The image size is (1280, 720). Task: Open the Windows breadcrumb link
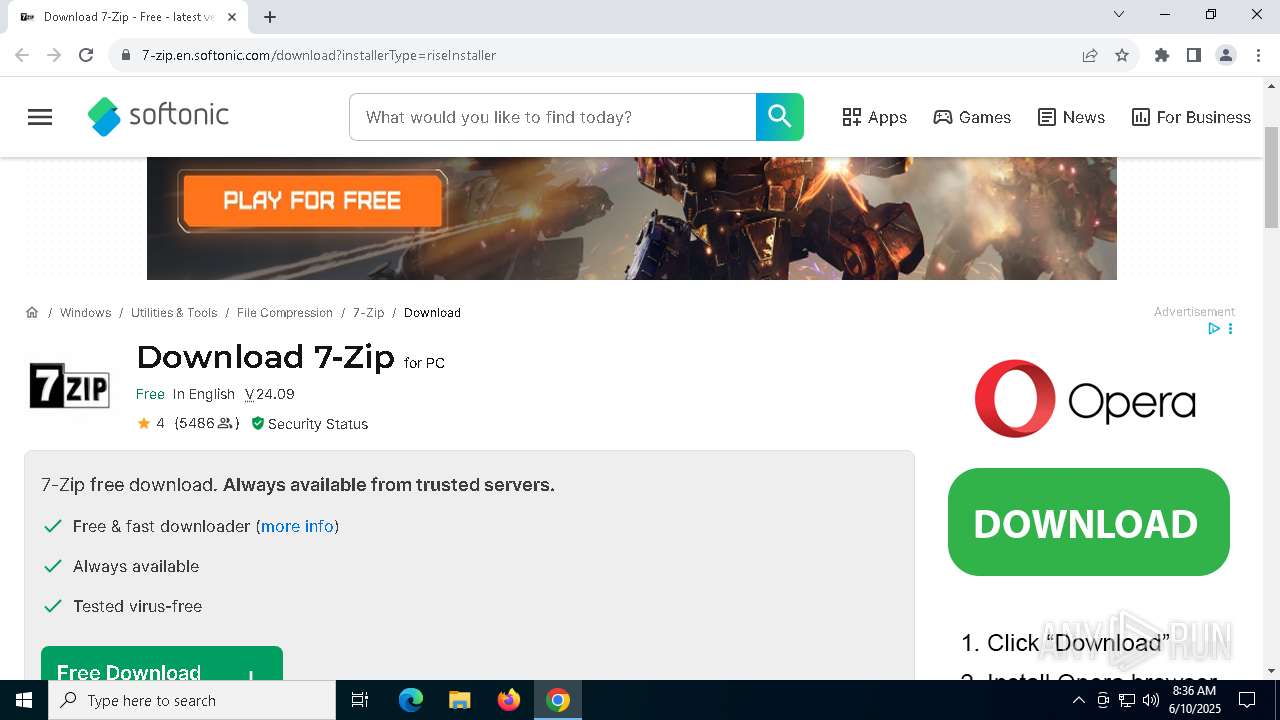(85, 313)
